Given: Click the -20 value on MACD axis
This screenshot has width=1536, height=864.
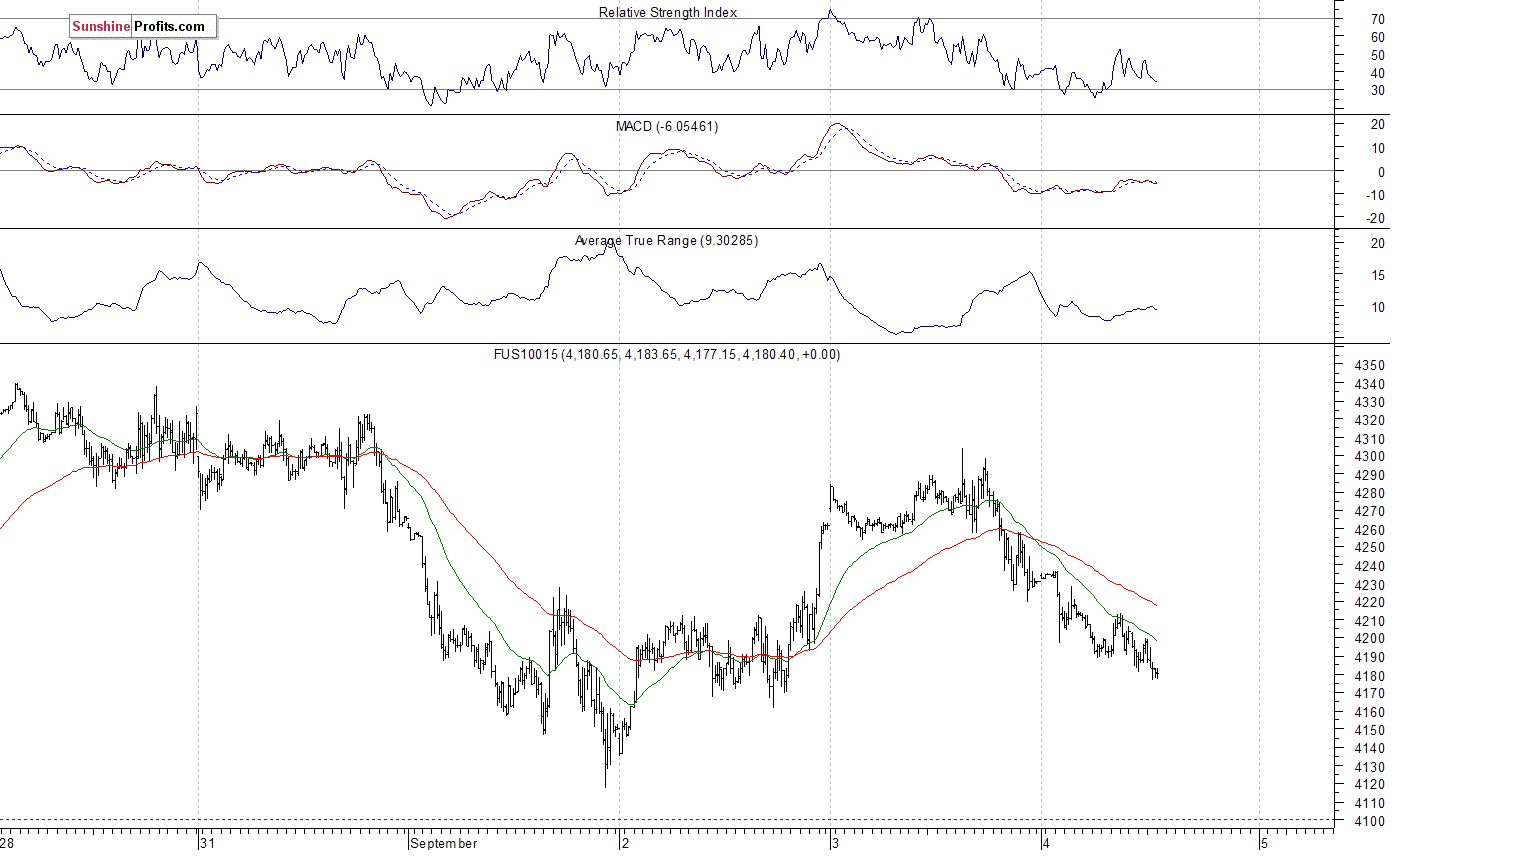Looking at the screenshot, I should [1376, 218].
